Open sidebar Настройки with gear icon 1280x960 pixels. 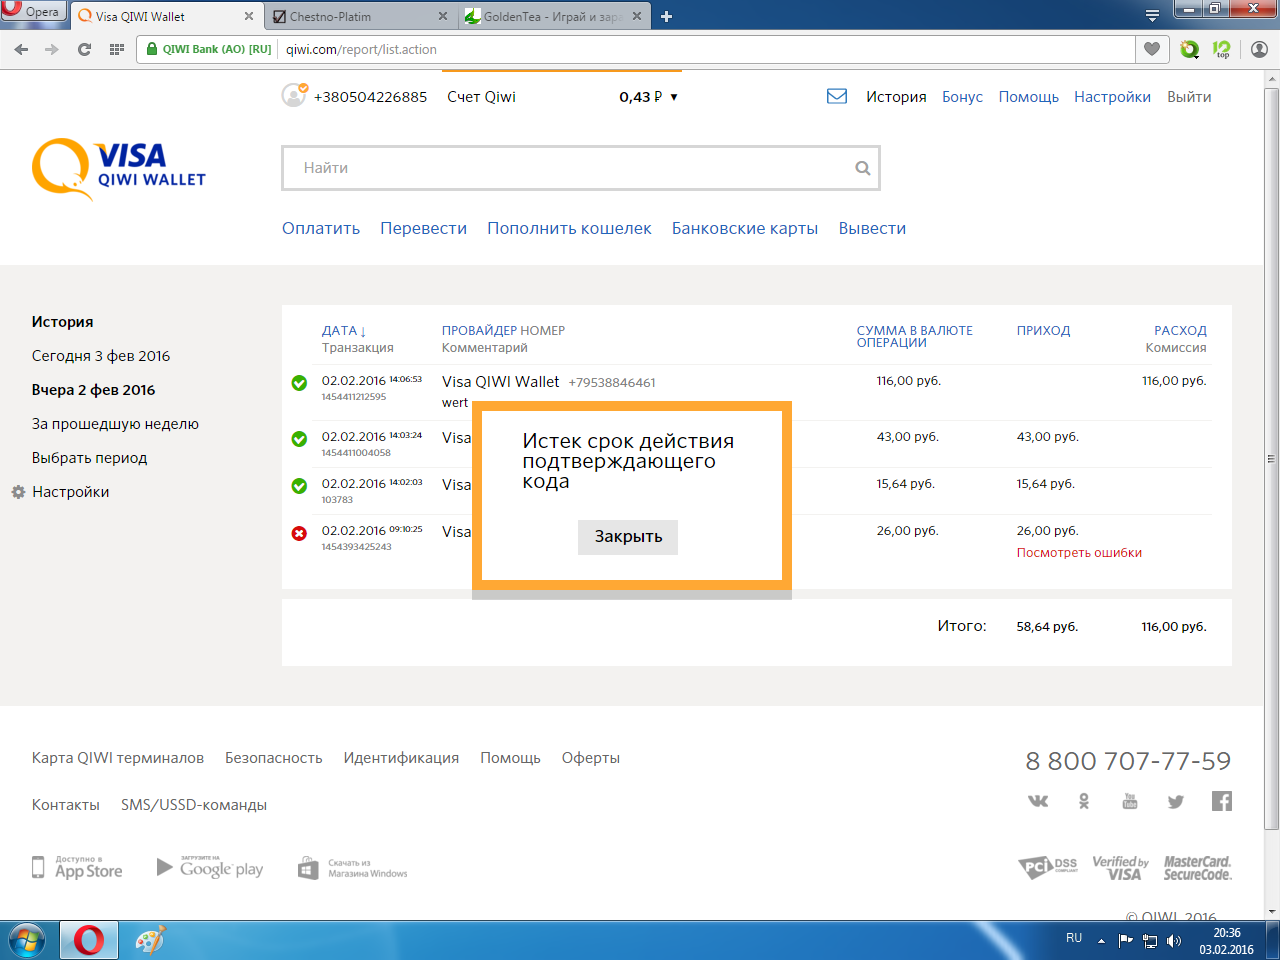[60, 492]
